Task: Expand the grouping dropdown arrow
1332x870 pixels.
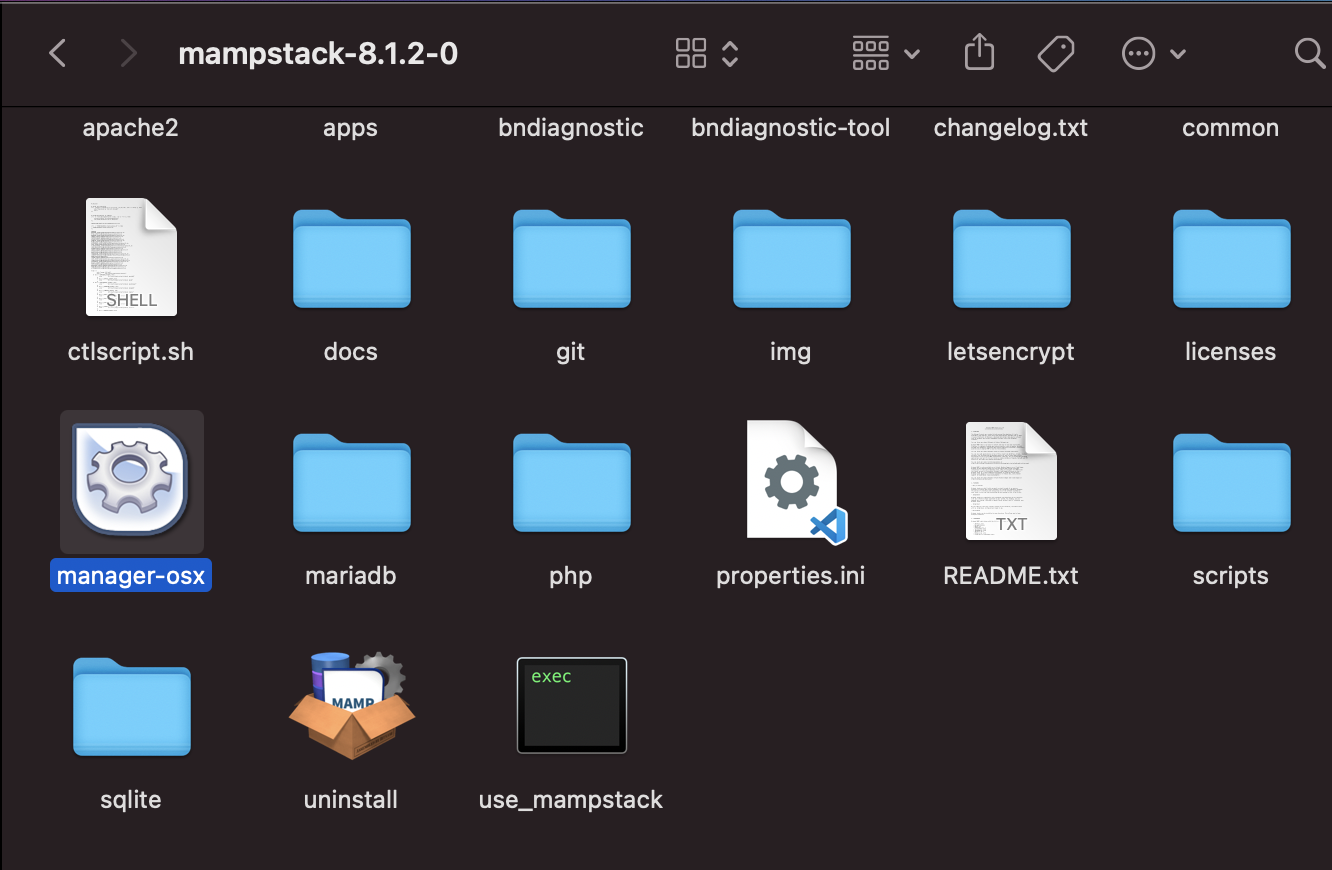Action: click(912, 54)
